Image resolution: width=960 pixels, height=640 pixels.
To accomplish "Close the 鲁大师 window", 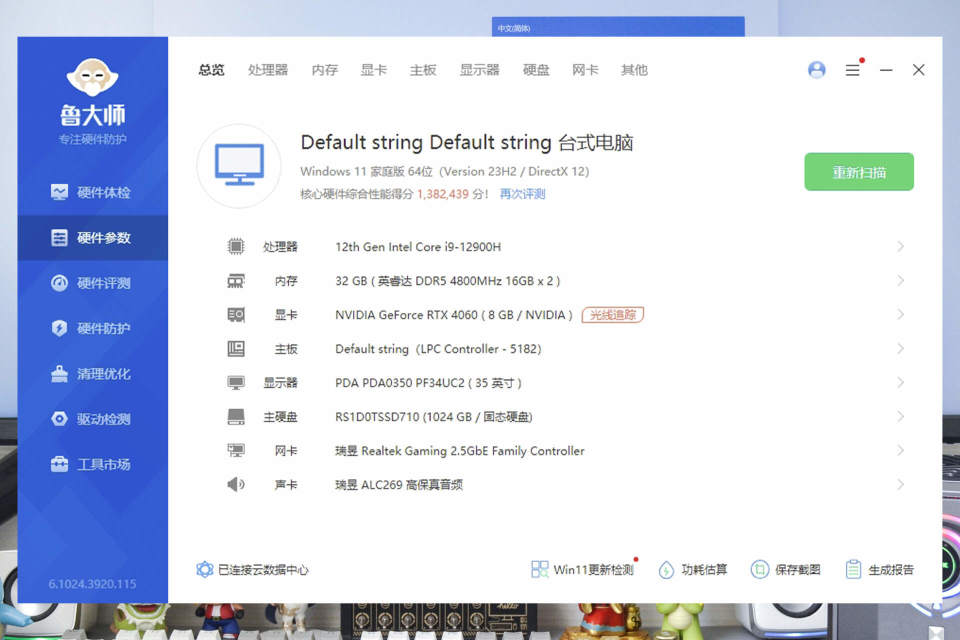I will [918, 70].
